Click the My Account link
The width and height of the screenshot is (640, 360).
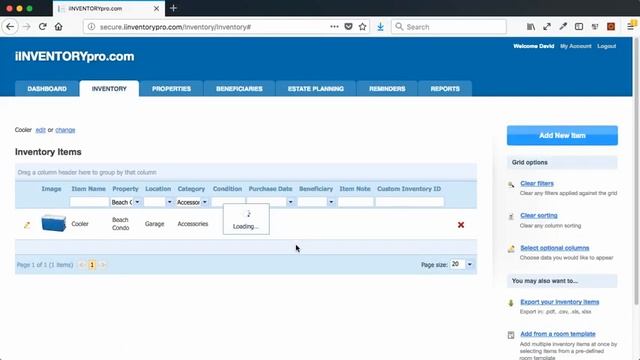(576, 46)
